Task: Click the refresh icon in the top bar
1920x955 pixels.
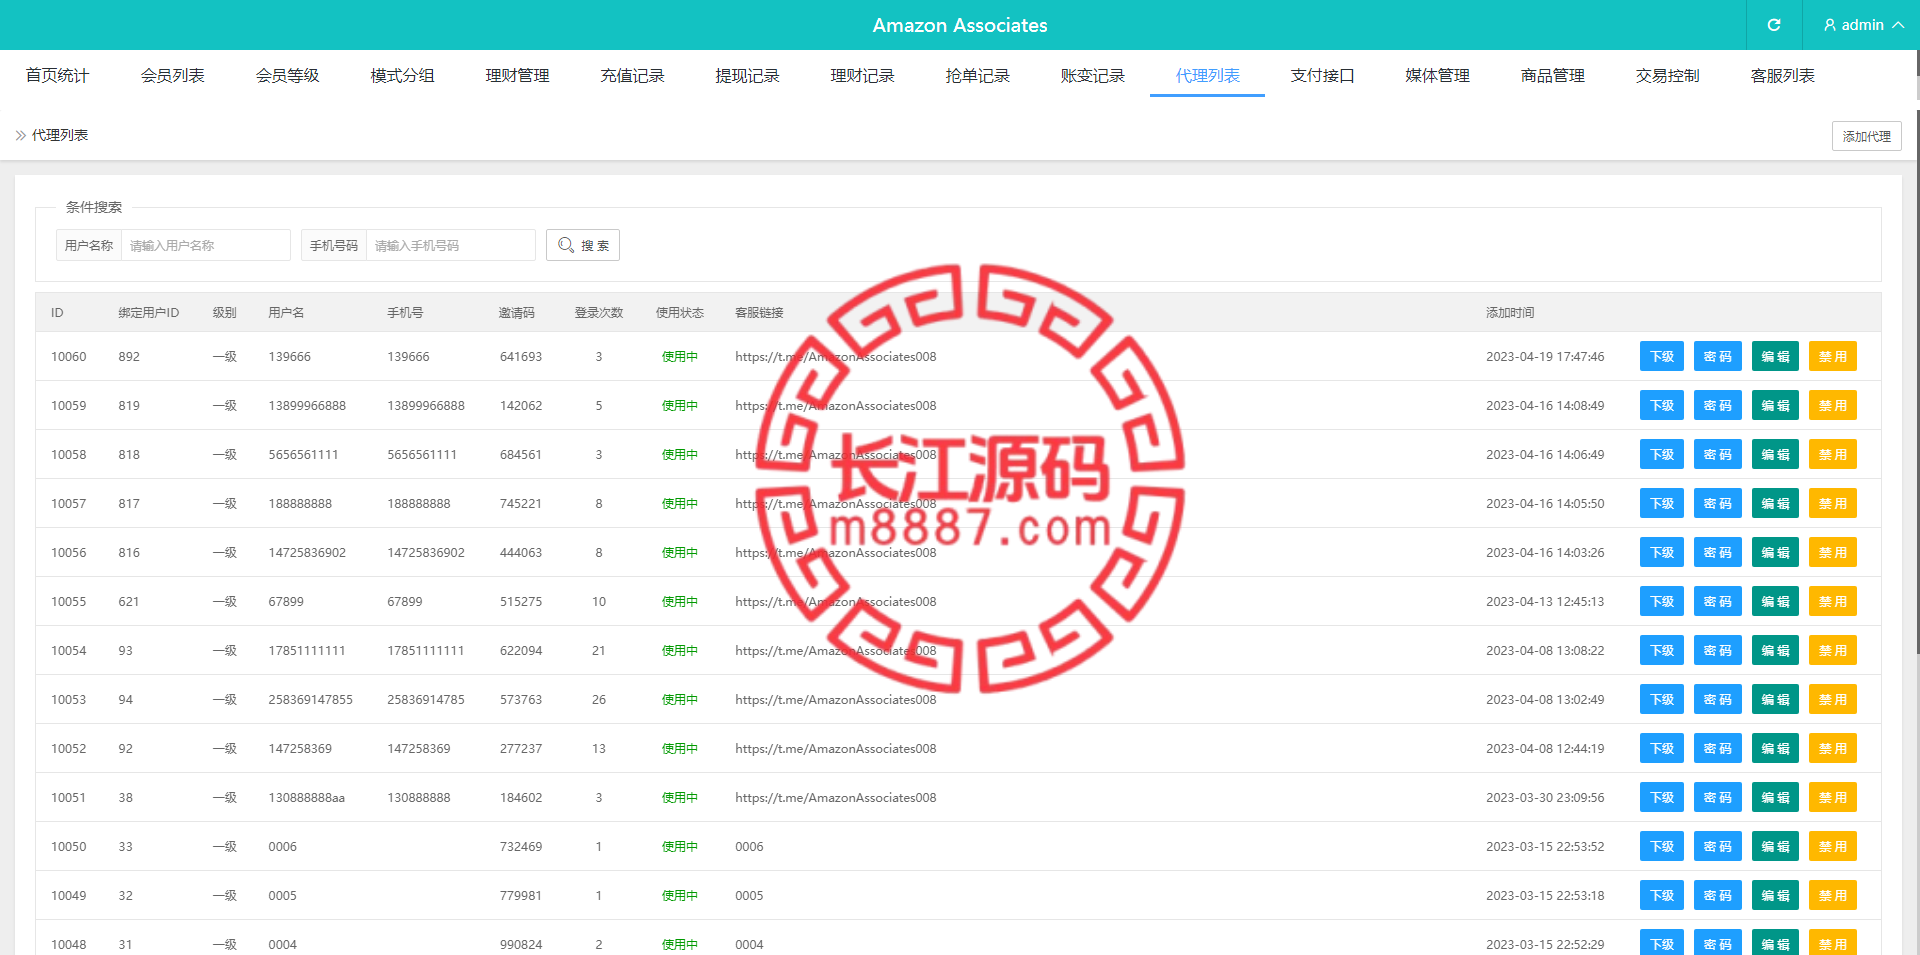Action: tap(1774, 25)
